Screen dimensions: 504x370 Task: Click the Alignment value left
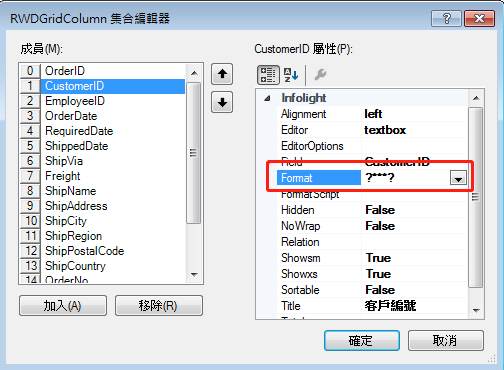pos(373,114)
